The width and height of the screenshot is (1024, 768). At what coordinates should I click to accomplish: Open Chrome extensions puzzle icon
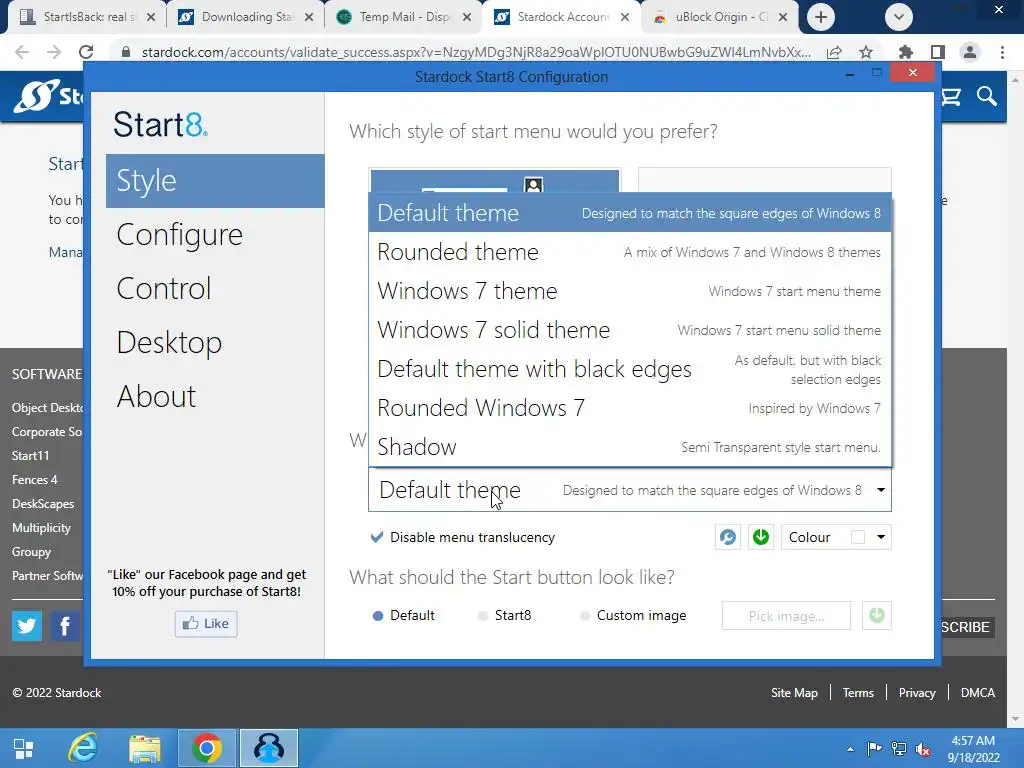(x=905, y=52)
